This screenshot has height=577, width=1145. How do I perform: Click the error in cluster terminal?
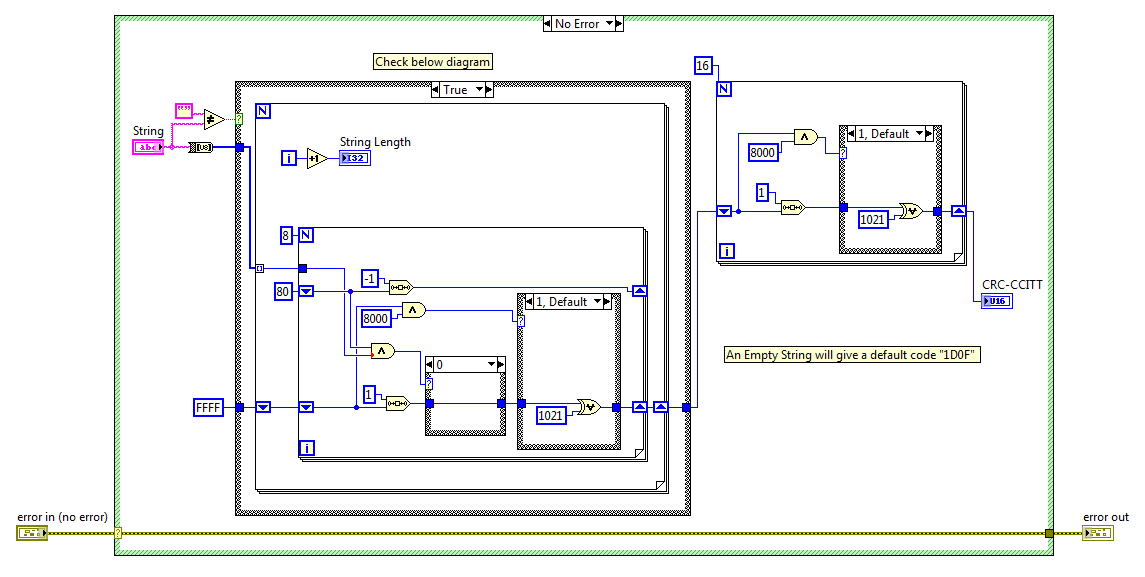coord(31,533)
